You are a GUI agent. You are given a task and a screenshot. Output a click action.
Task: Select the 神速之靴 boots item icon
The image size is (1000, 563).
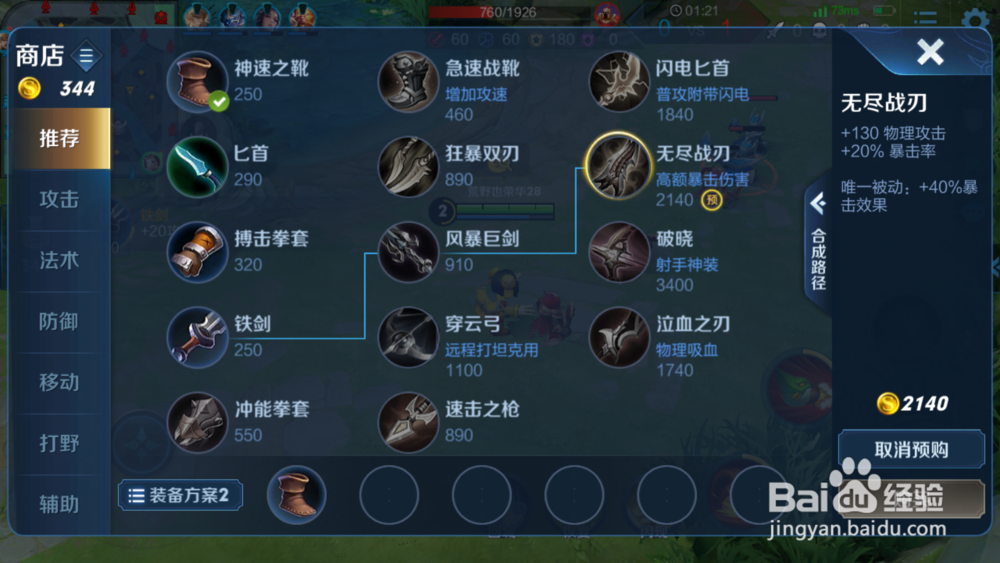click(197, 82)
